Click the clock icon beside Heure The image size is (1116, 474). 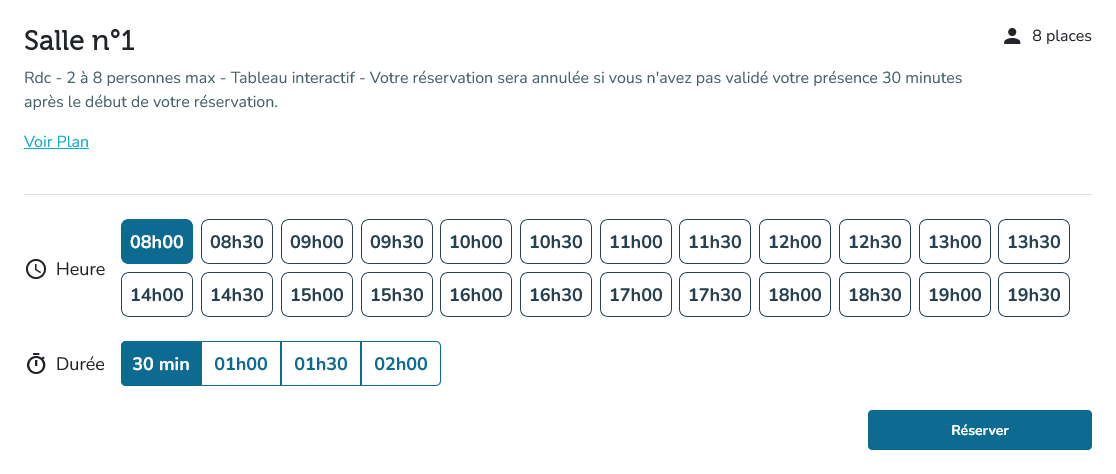[x=36, y=269]
